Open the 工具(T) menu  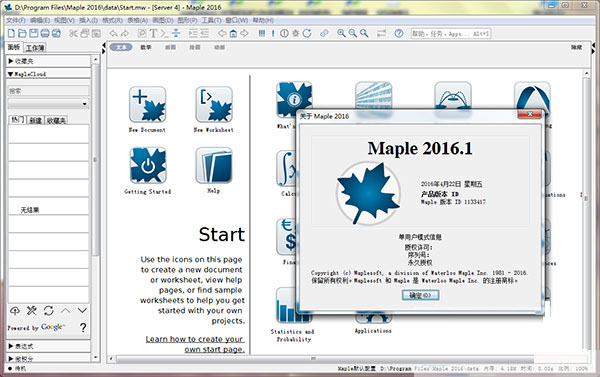[x=211, y=20]
